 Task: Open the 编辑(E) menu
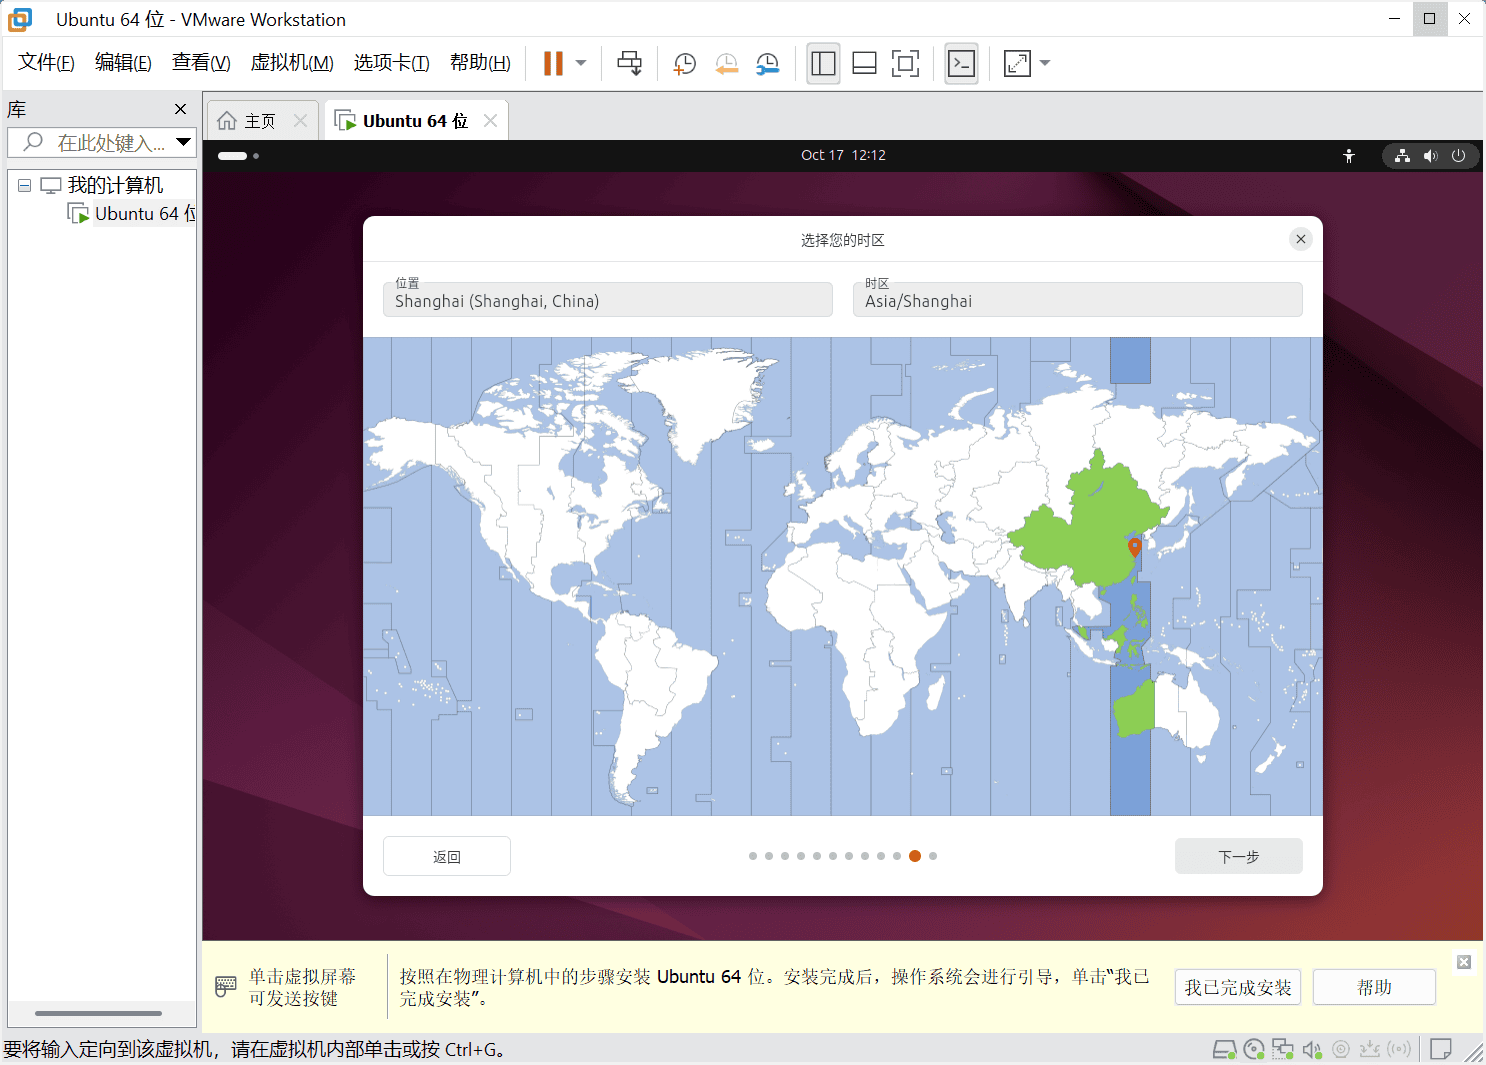pyautogui.click(x=123, y=63)
